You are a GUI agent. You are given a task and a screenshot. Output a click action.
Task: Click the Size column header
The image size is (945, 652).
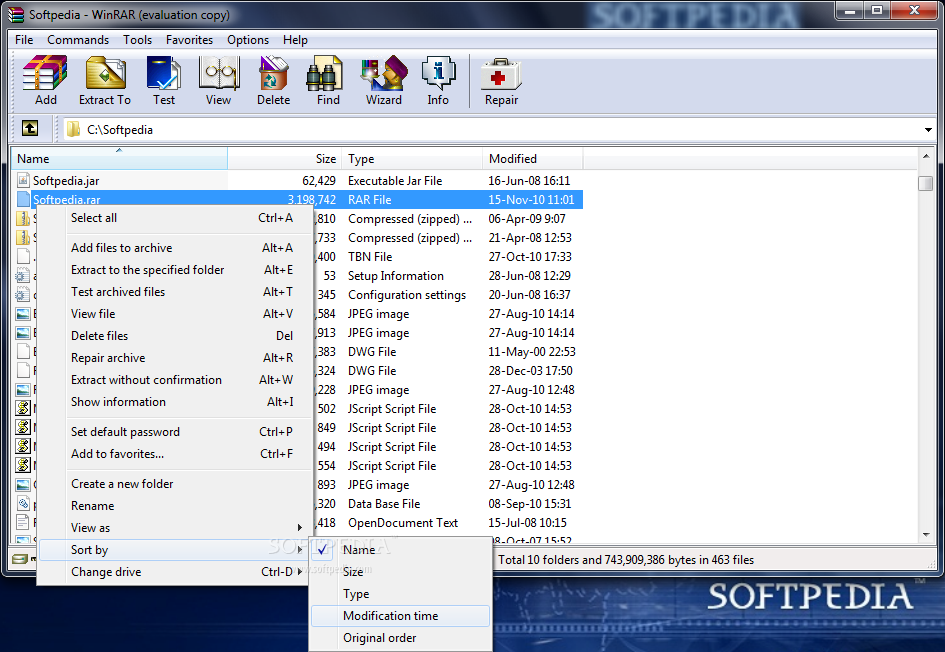284,158
